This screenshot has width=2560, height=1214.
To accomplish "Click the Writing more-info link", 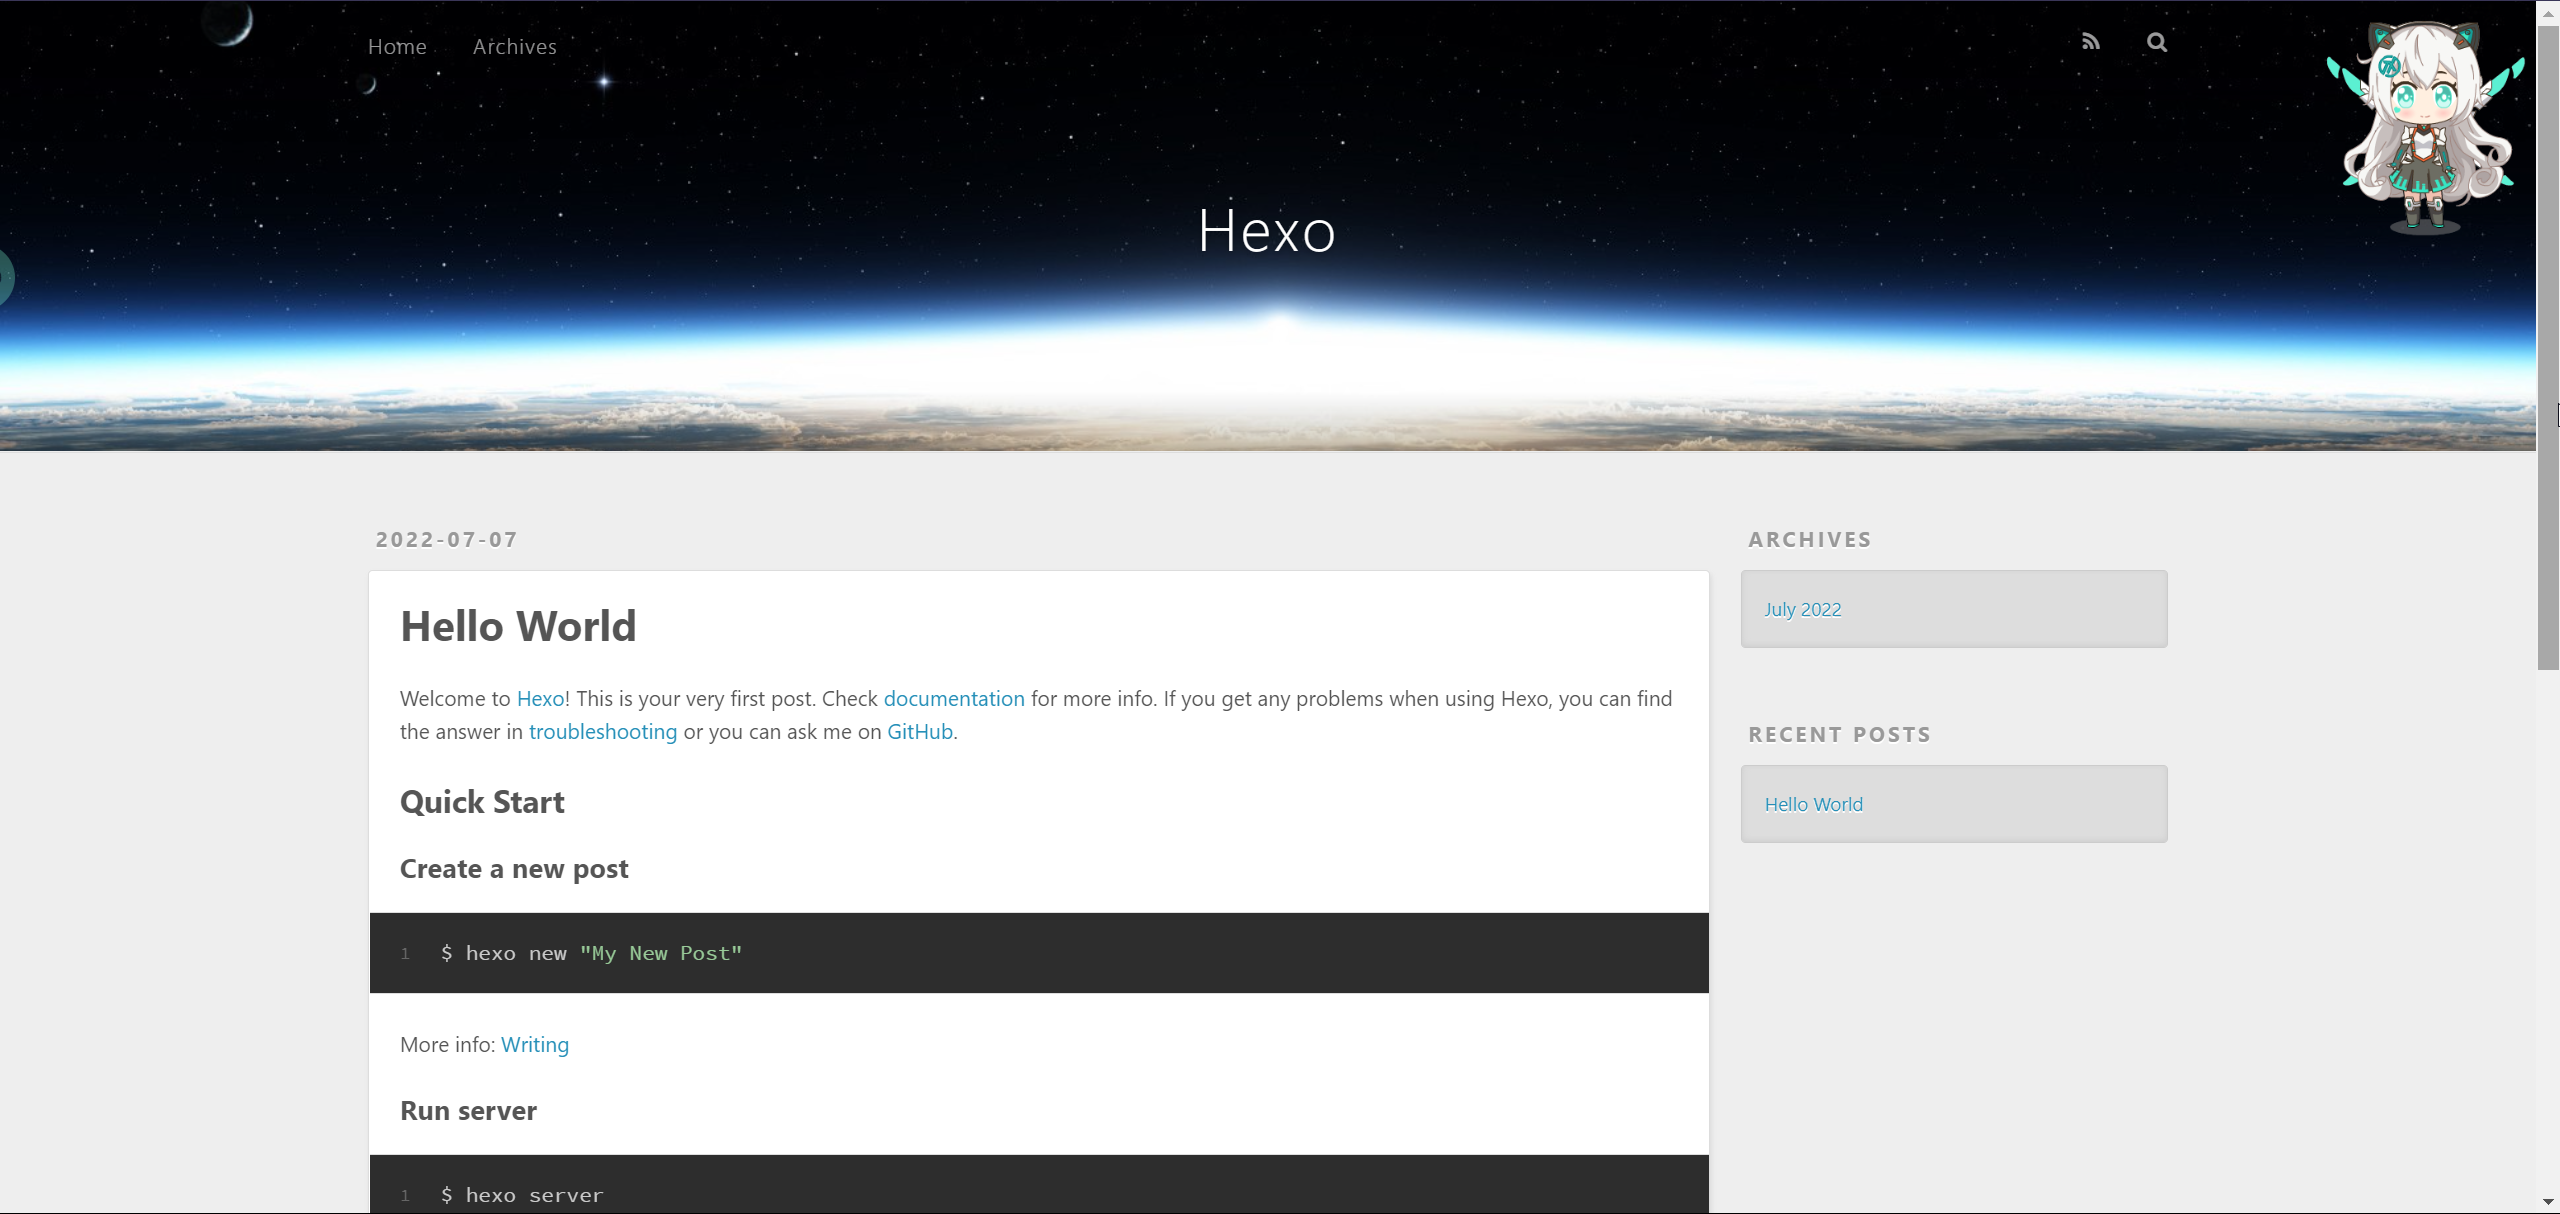I will (534, 1045).
